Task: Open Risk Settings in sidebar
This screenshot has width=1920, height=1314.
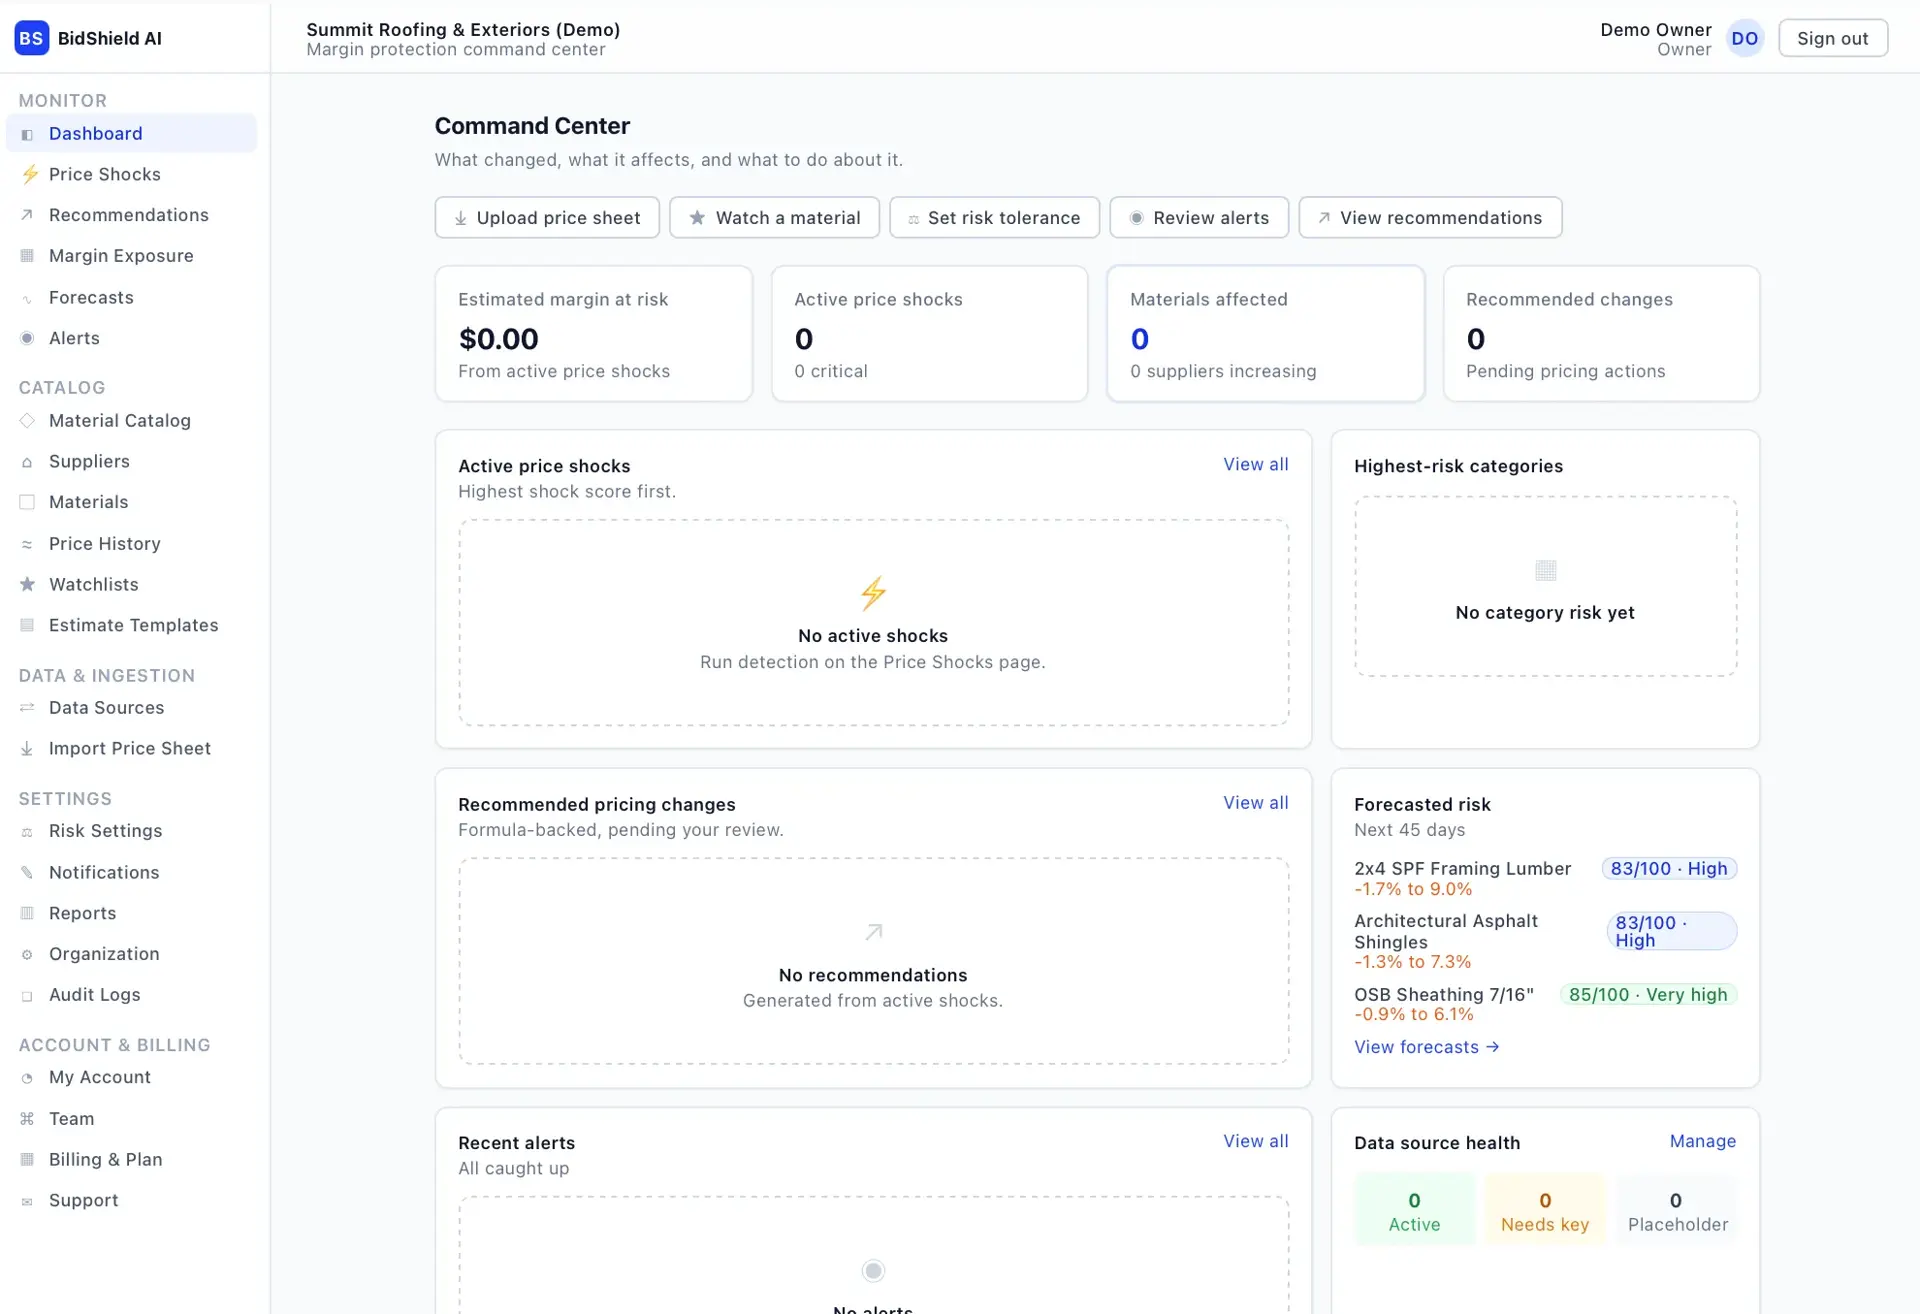Action: (x=131, y=831)
